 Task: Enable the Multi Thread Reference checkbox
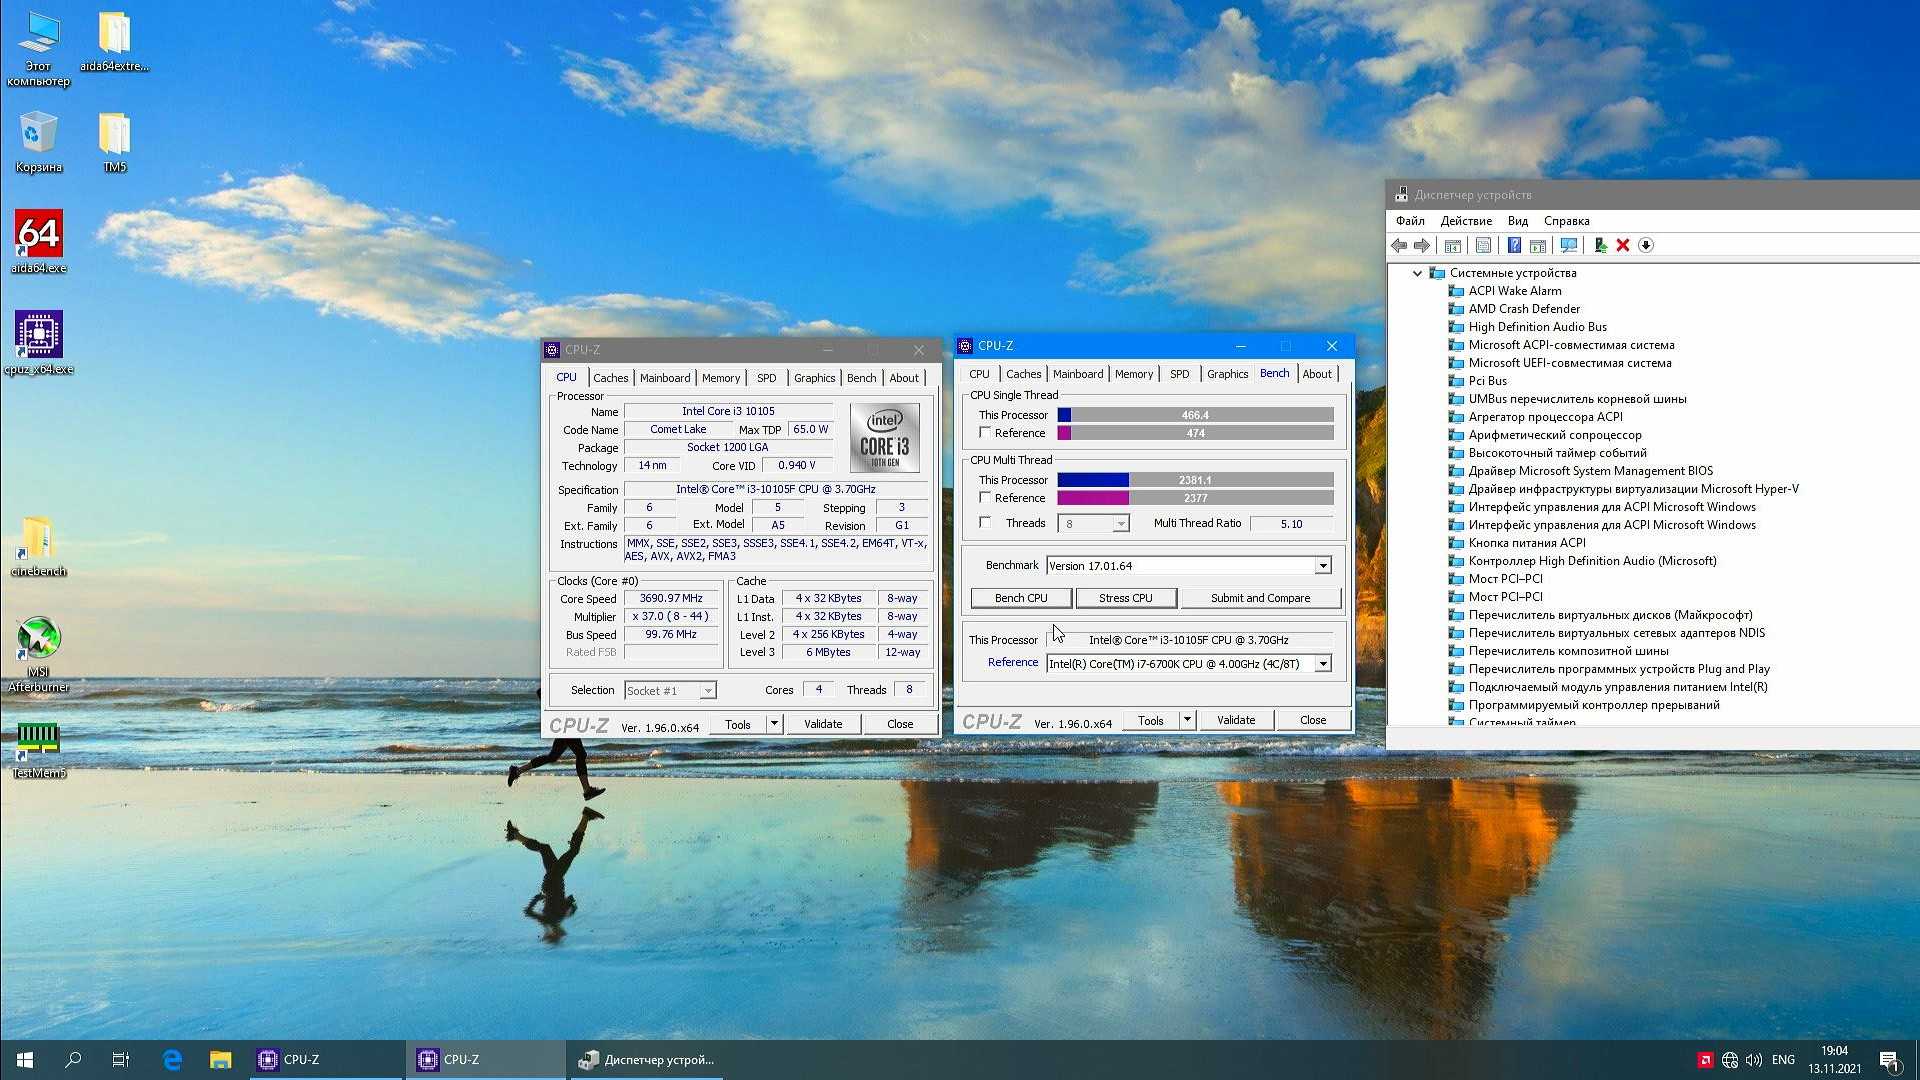(985, 498)
